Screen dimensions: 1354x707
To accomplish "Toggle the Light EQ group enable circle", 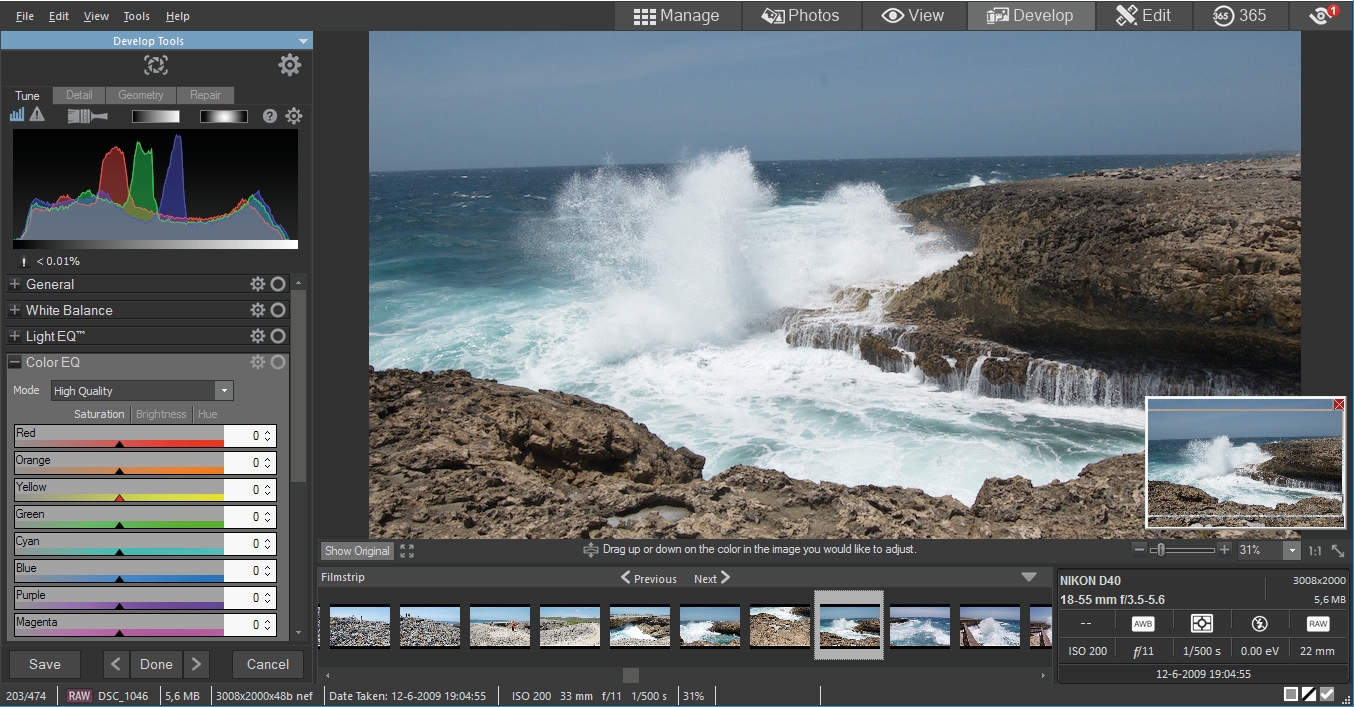I will tap(278, 336).
